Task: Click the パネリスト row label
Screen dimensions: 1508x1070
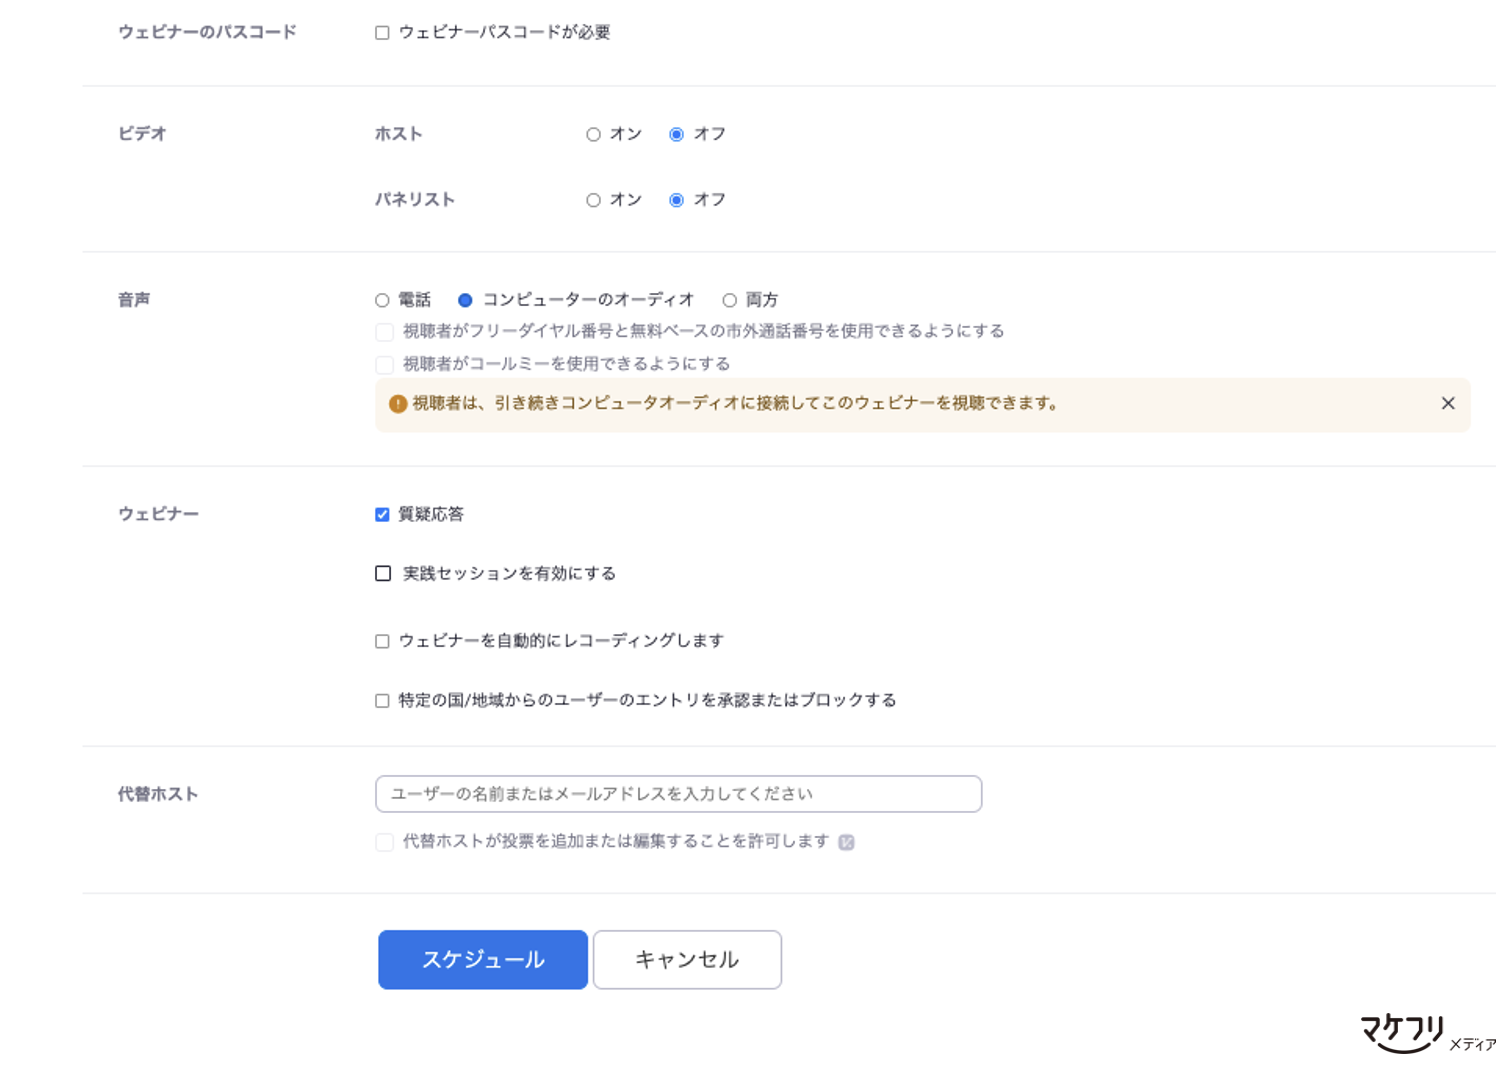Action: (x=415, y=200)
